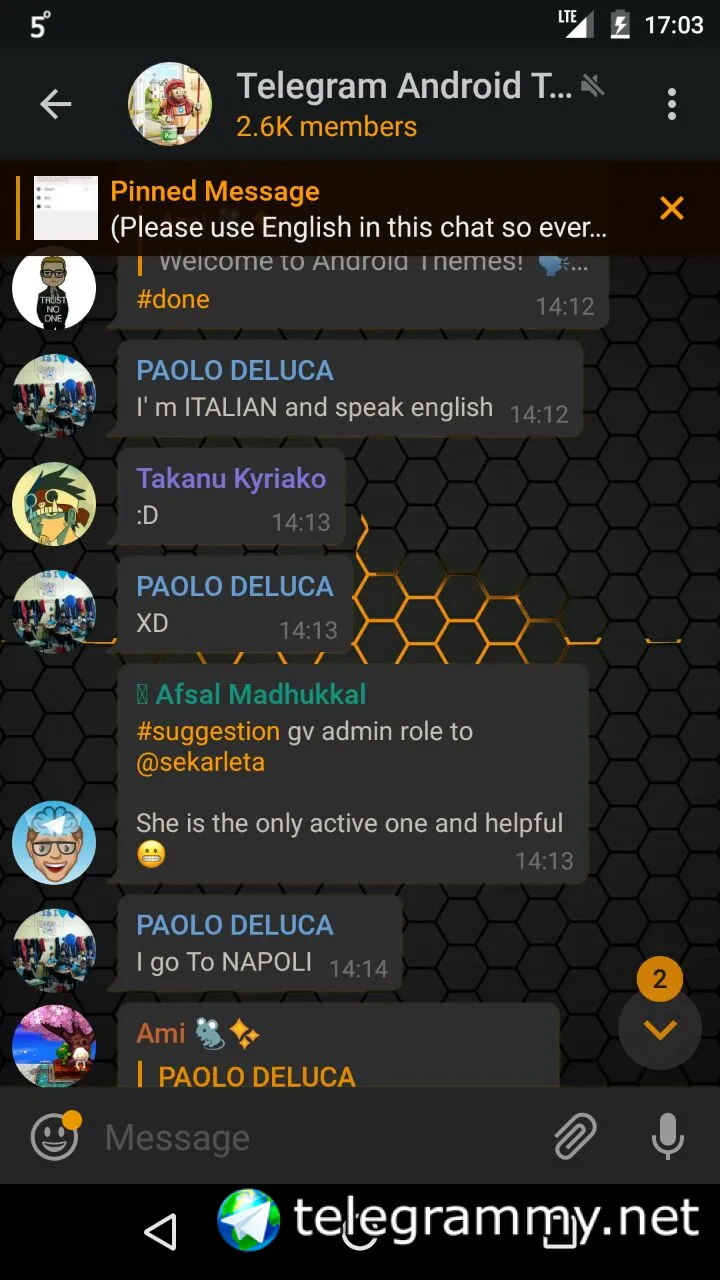The height and width of the screenshot is (1280, 720).
Task: Open Takanu Kyriako's avatar
Action: coord(54,504)
